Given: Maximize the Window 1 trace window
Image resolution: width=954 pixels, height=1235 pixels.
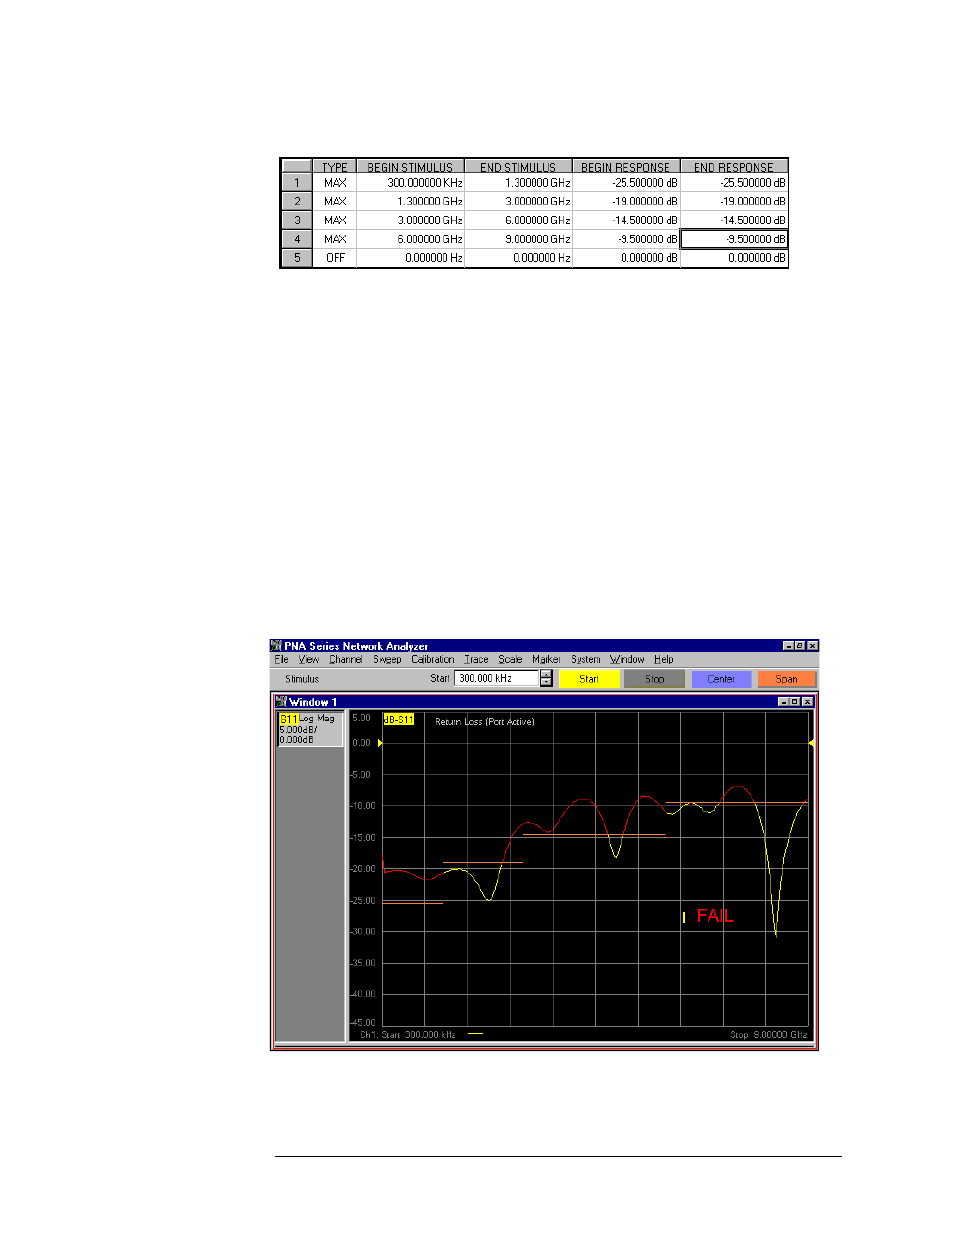Looking at the screenshot, I should click(x=795, y=702).
